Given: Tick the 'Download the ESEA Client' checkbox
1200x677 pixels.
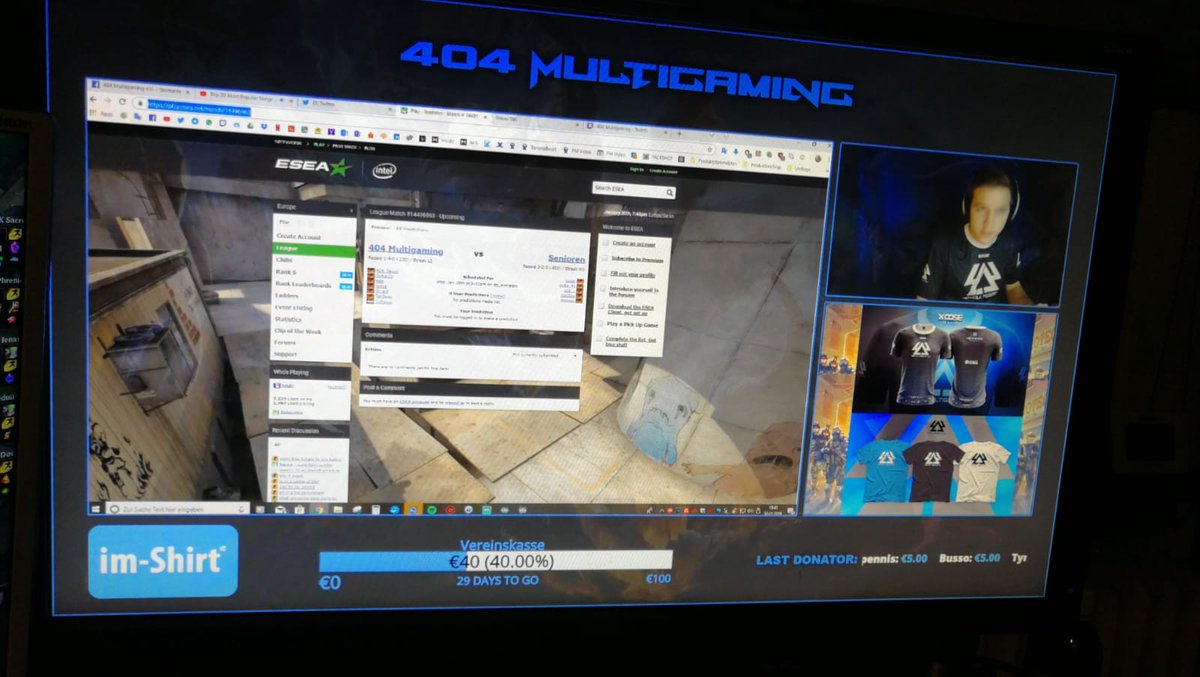Looking at the screenshot, I should pyautogui.click(x=604, y=308).
